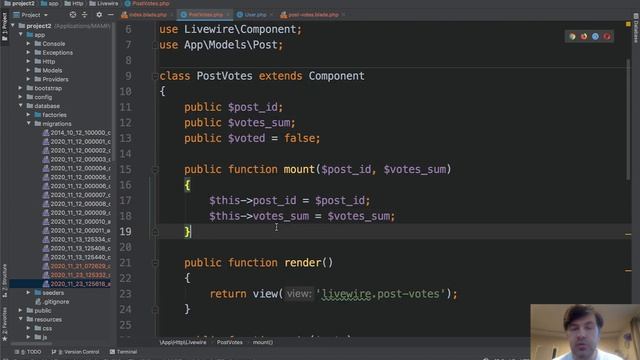Close the PostVotes.php tab
This screenshot has height=360, width=640.
228,15
